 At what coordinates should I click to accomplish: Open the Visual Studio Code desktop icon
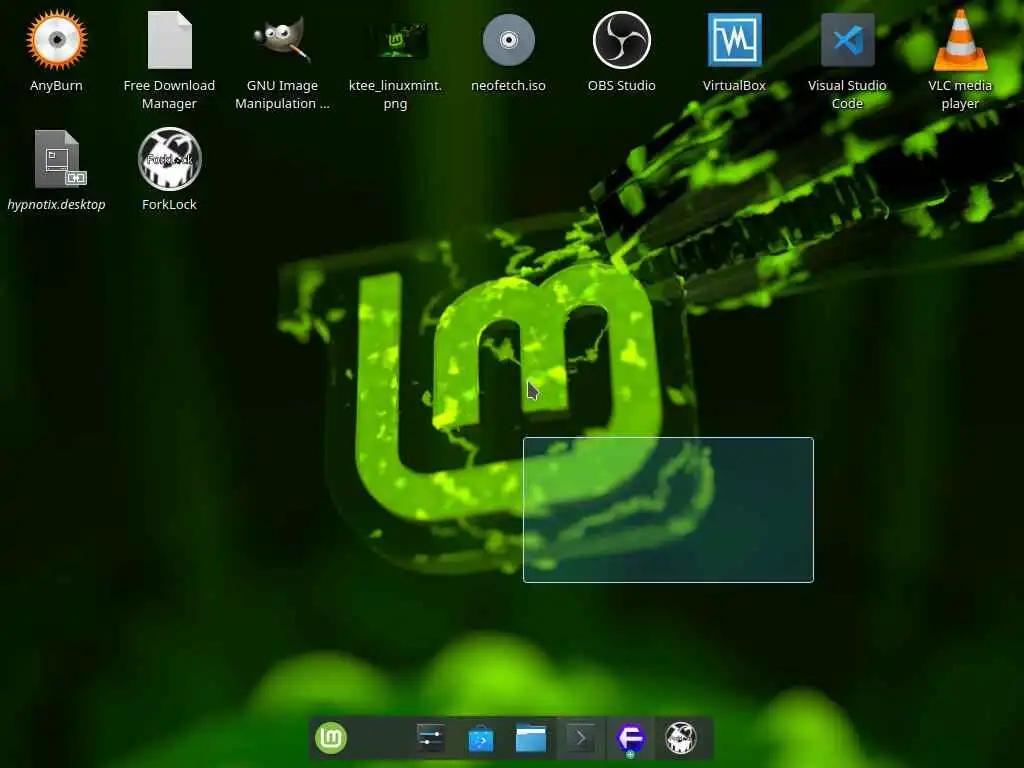(x=848, y=40)
